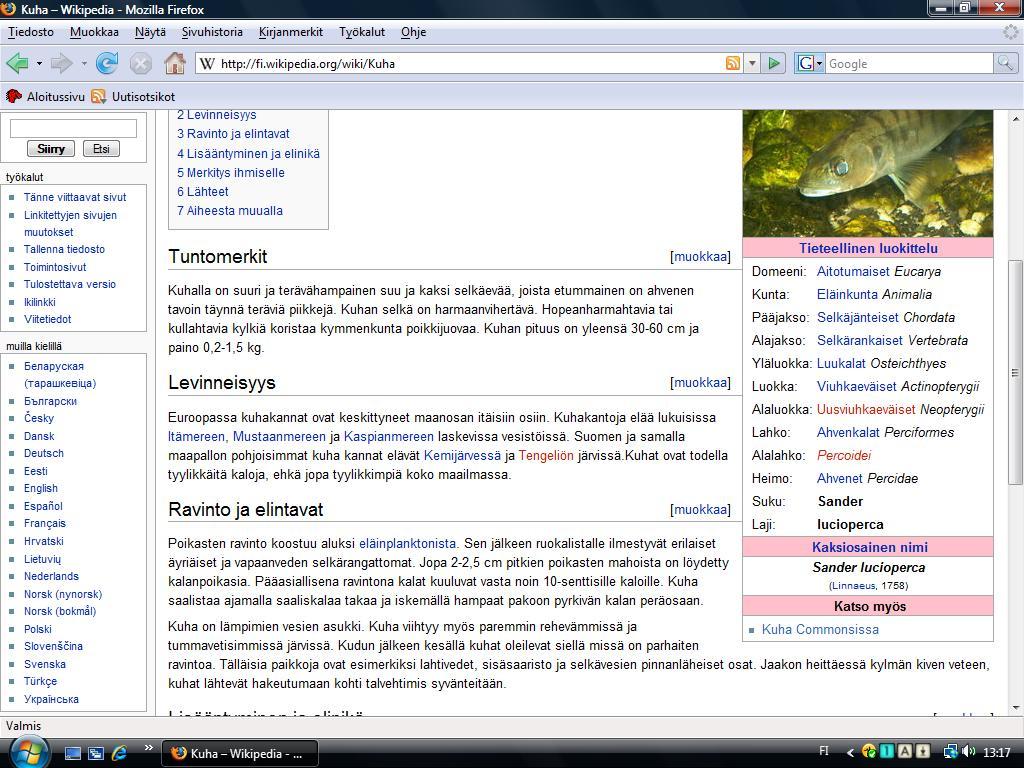Open Tulostettava versio link

(70, 284)
